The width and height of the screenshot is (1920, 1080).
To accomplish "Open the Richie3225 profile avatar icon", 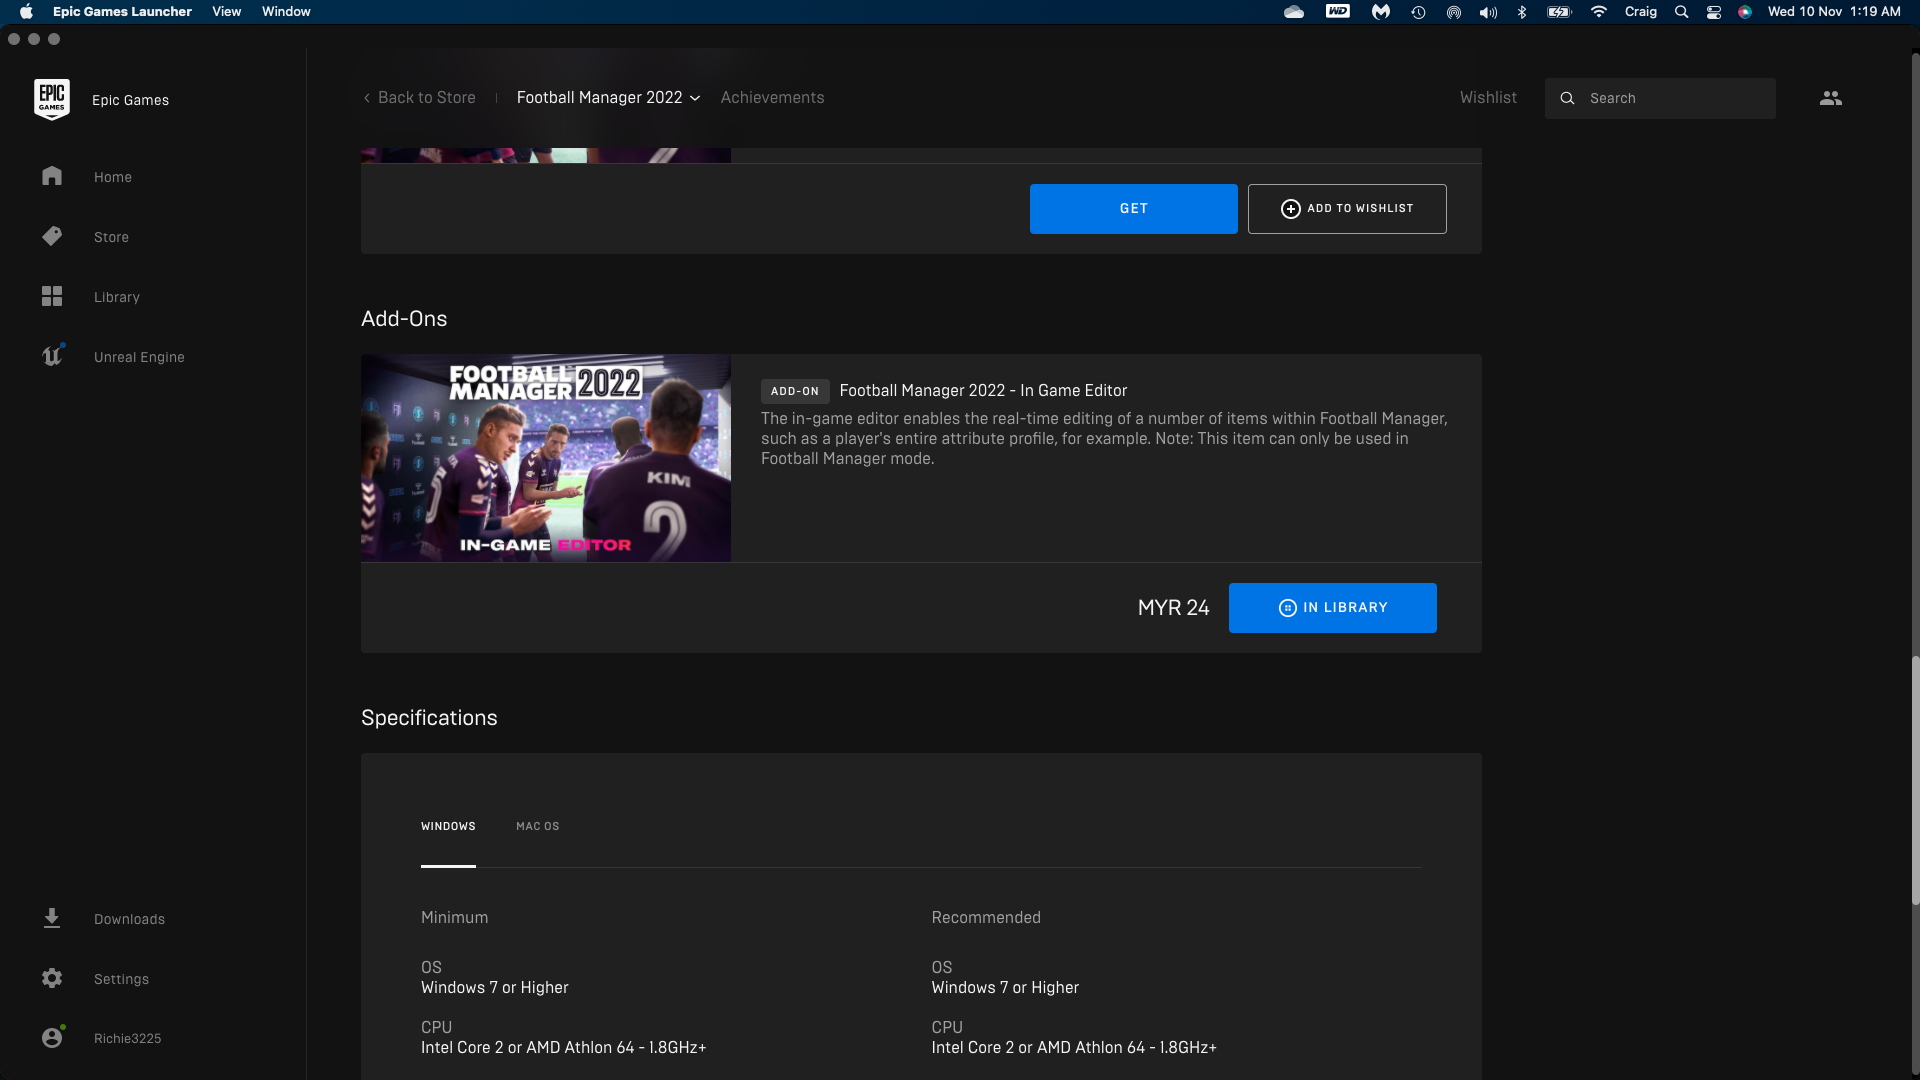I will [x=52, y=1037].
